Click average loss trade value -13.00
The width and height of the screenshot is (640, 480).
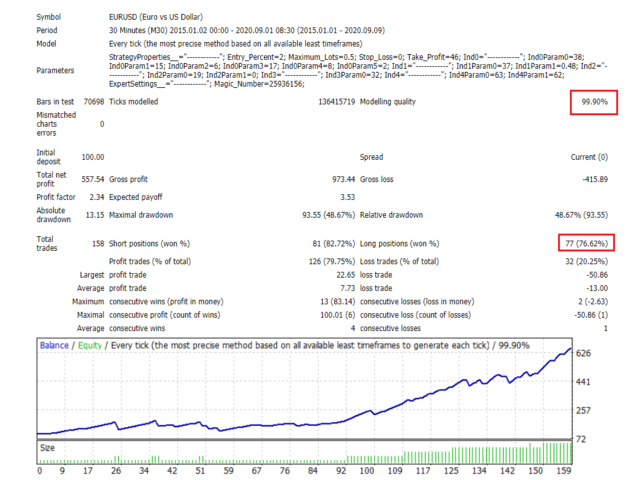click(597, 288)
